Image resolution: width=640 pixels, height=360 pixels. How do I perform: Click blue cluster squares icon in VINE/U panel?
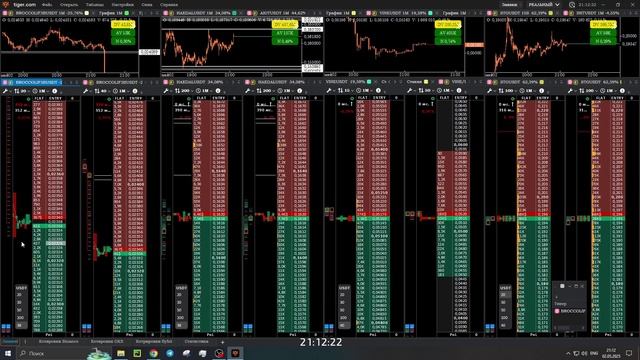pyautogui.click(x=409, y=327)
